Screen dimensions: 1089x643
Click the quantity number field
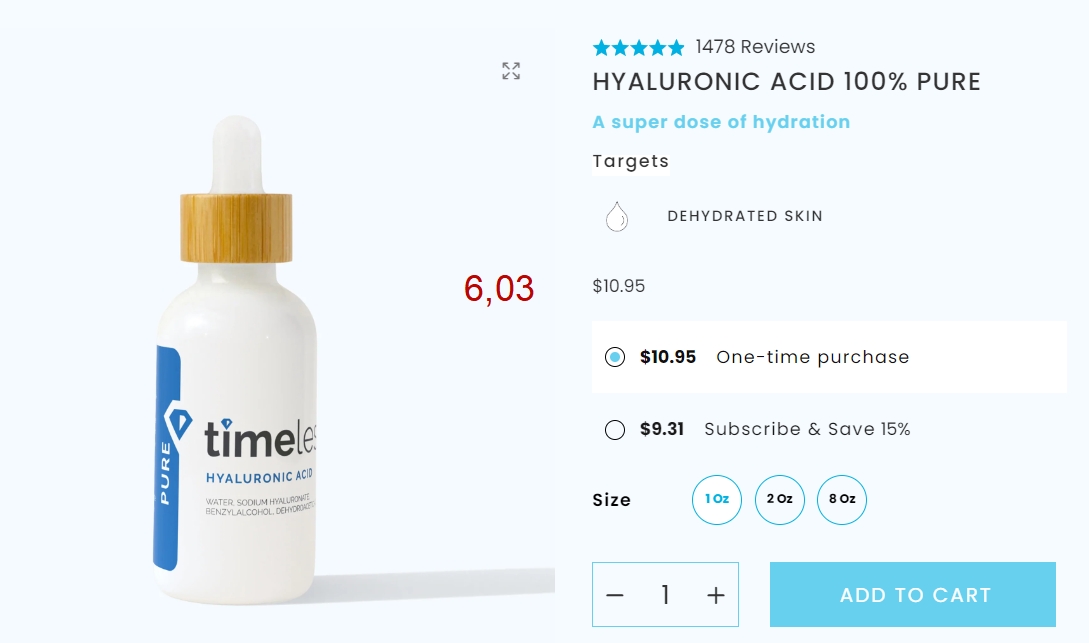[x=665, y=595]
